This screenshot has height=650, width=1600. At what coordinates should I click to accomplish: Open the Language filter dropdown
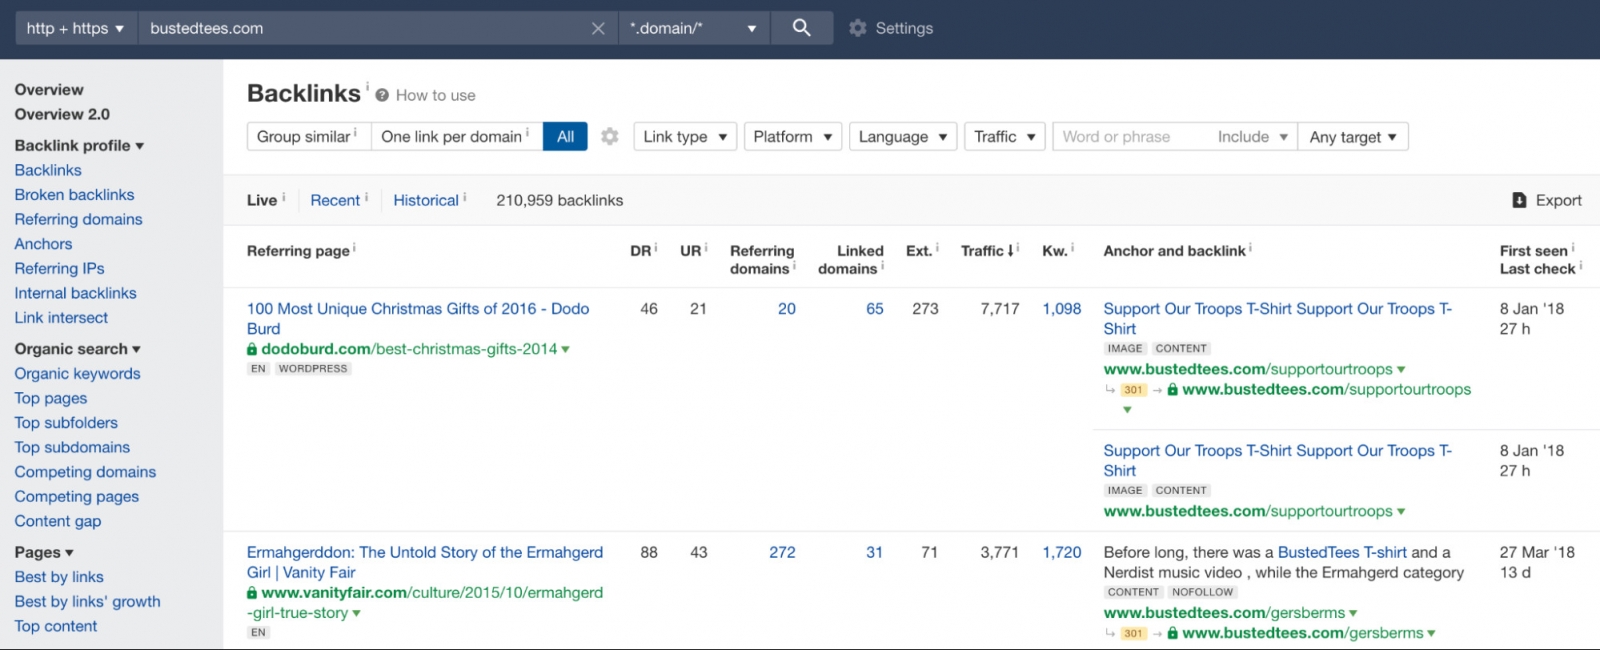903,136
